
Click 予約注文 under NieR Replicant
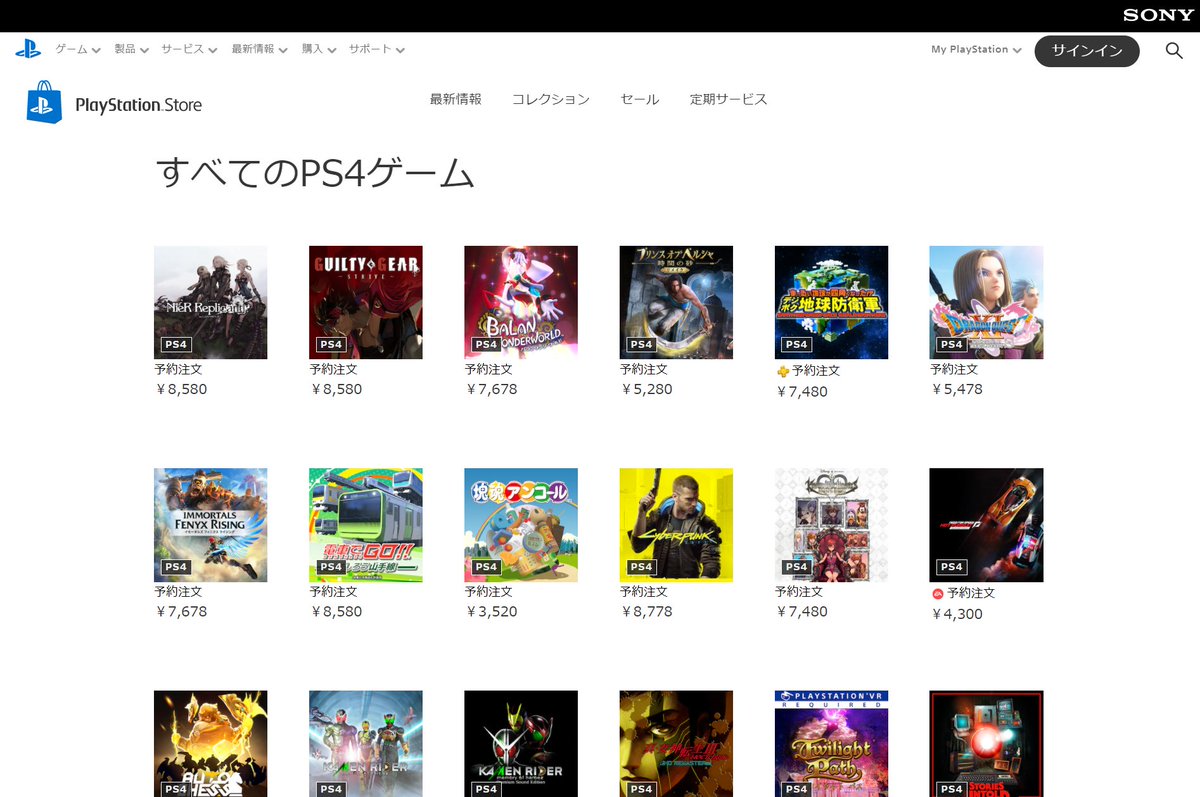tap(178, 369)
